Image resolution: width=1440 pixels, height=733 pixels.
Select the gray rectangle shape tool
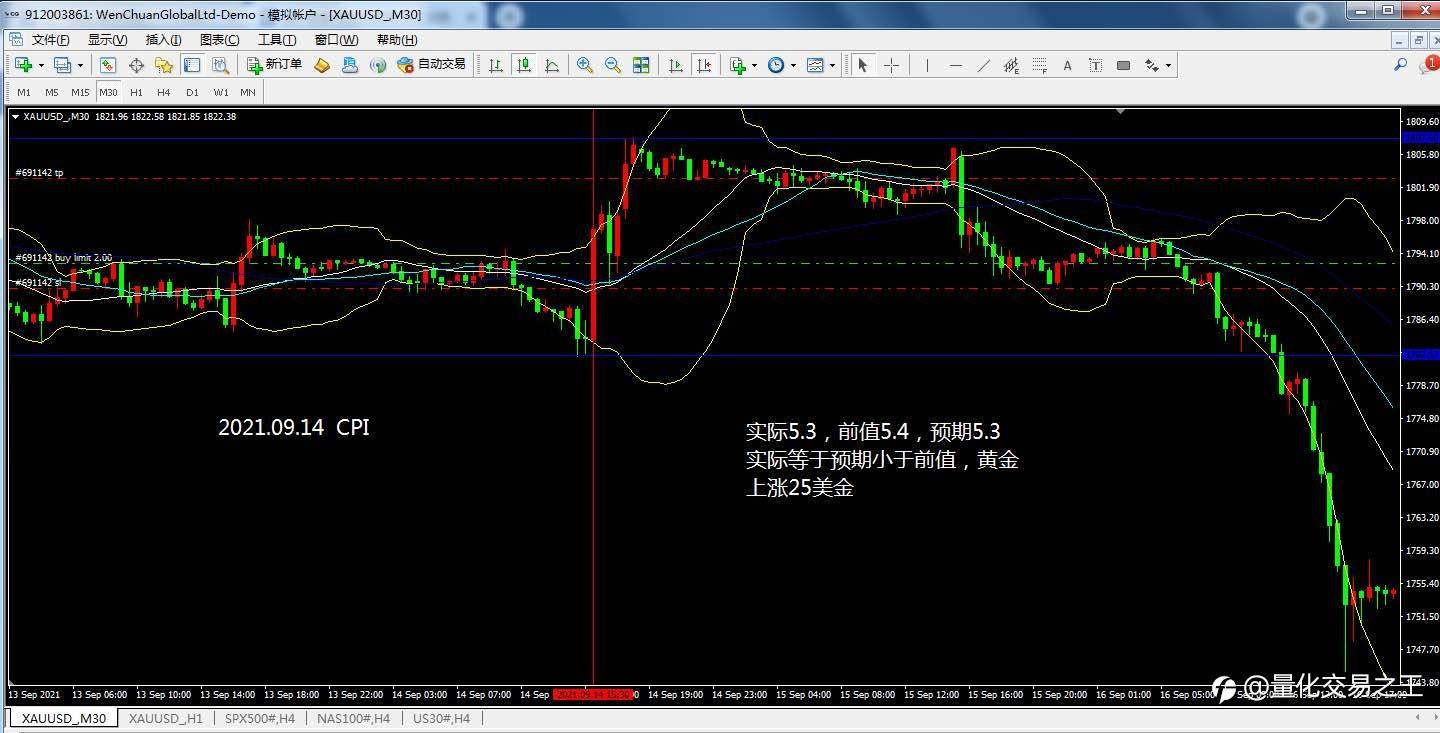[x=1123, y=65]
